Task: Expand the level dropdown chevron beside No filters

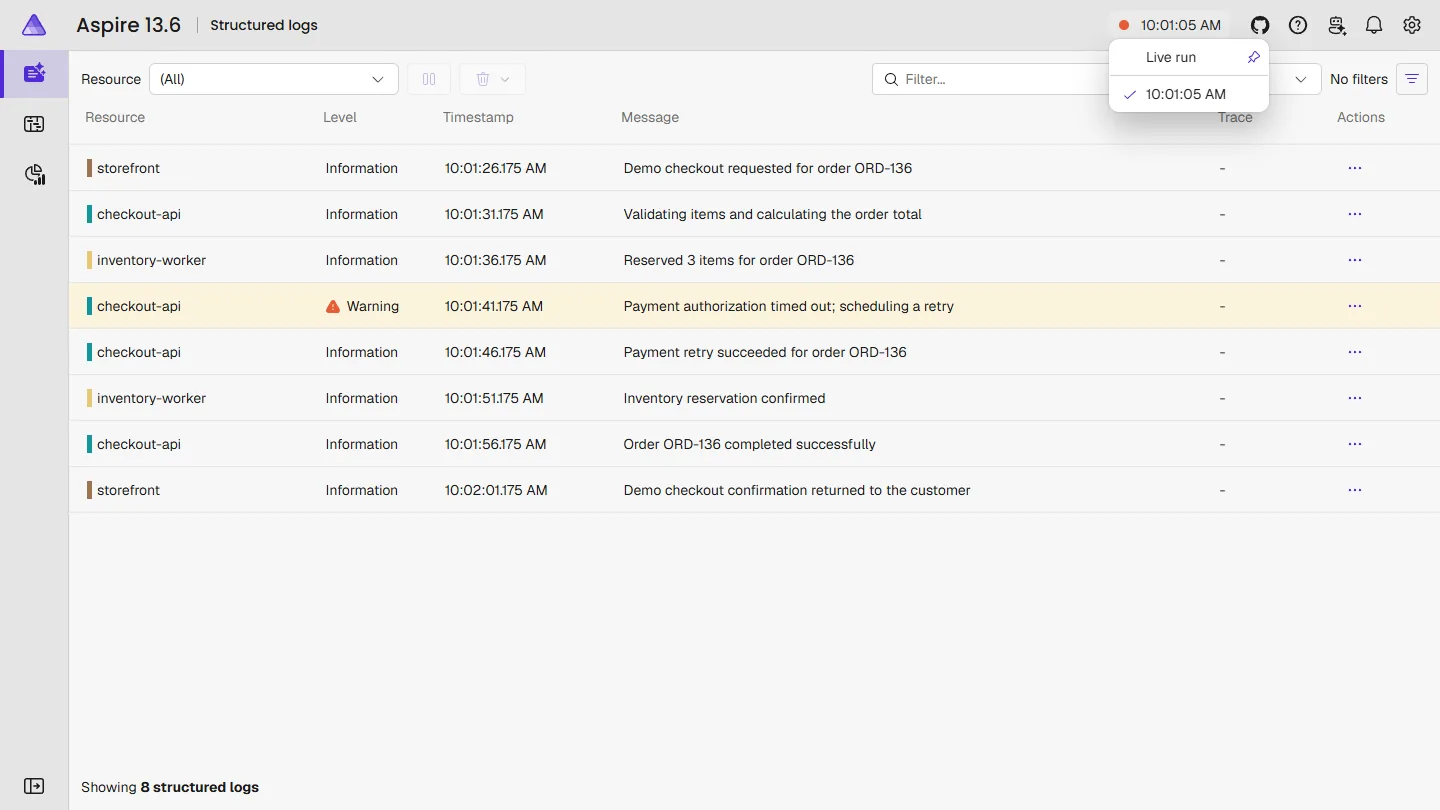Action: point(1302,79)
